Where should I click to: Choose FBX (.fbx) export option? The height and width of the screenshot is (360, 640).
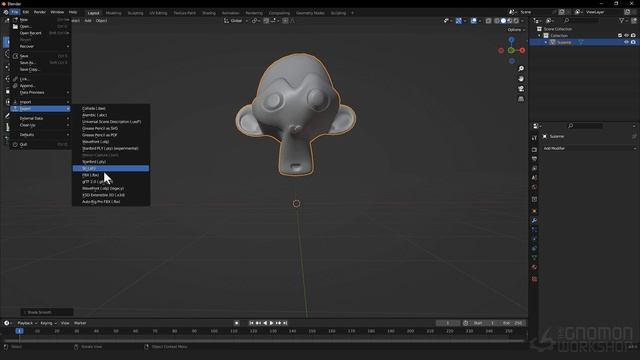tap(111, 175)
